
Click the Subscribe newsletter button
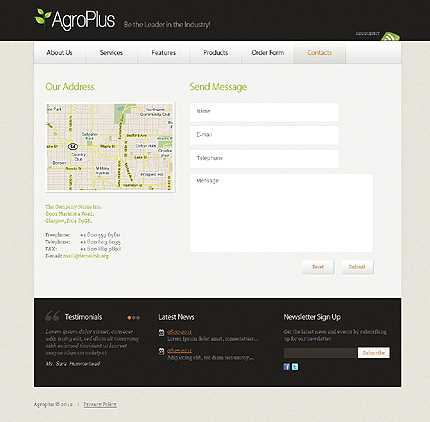[x=374, y=353]
